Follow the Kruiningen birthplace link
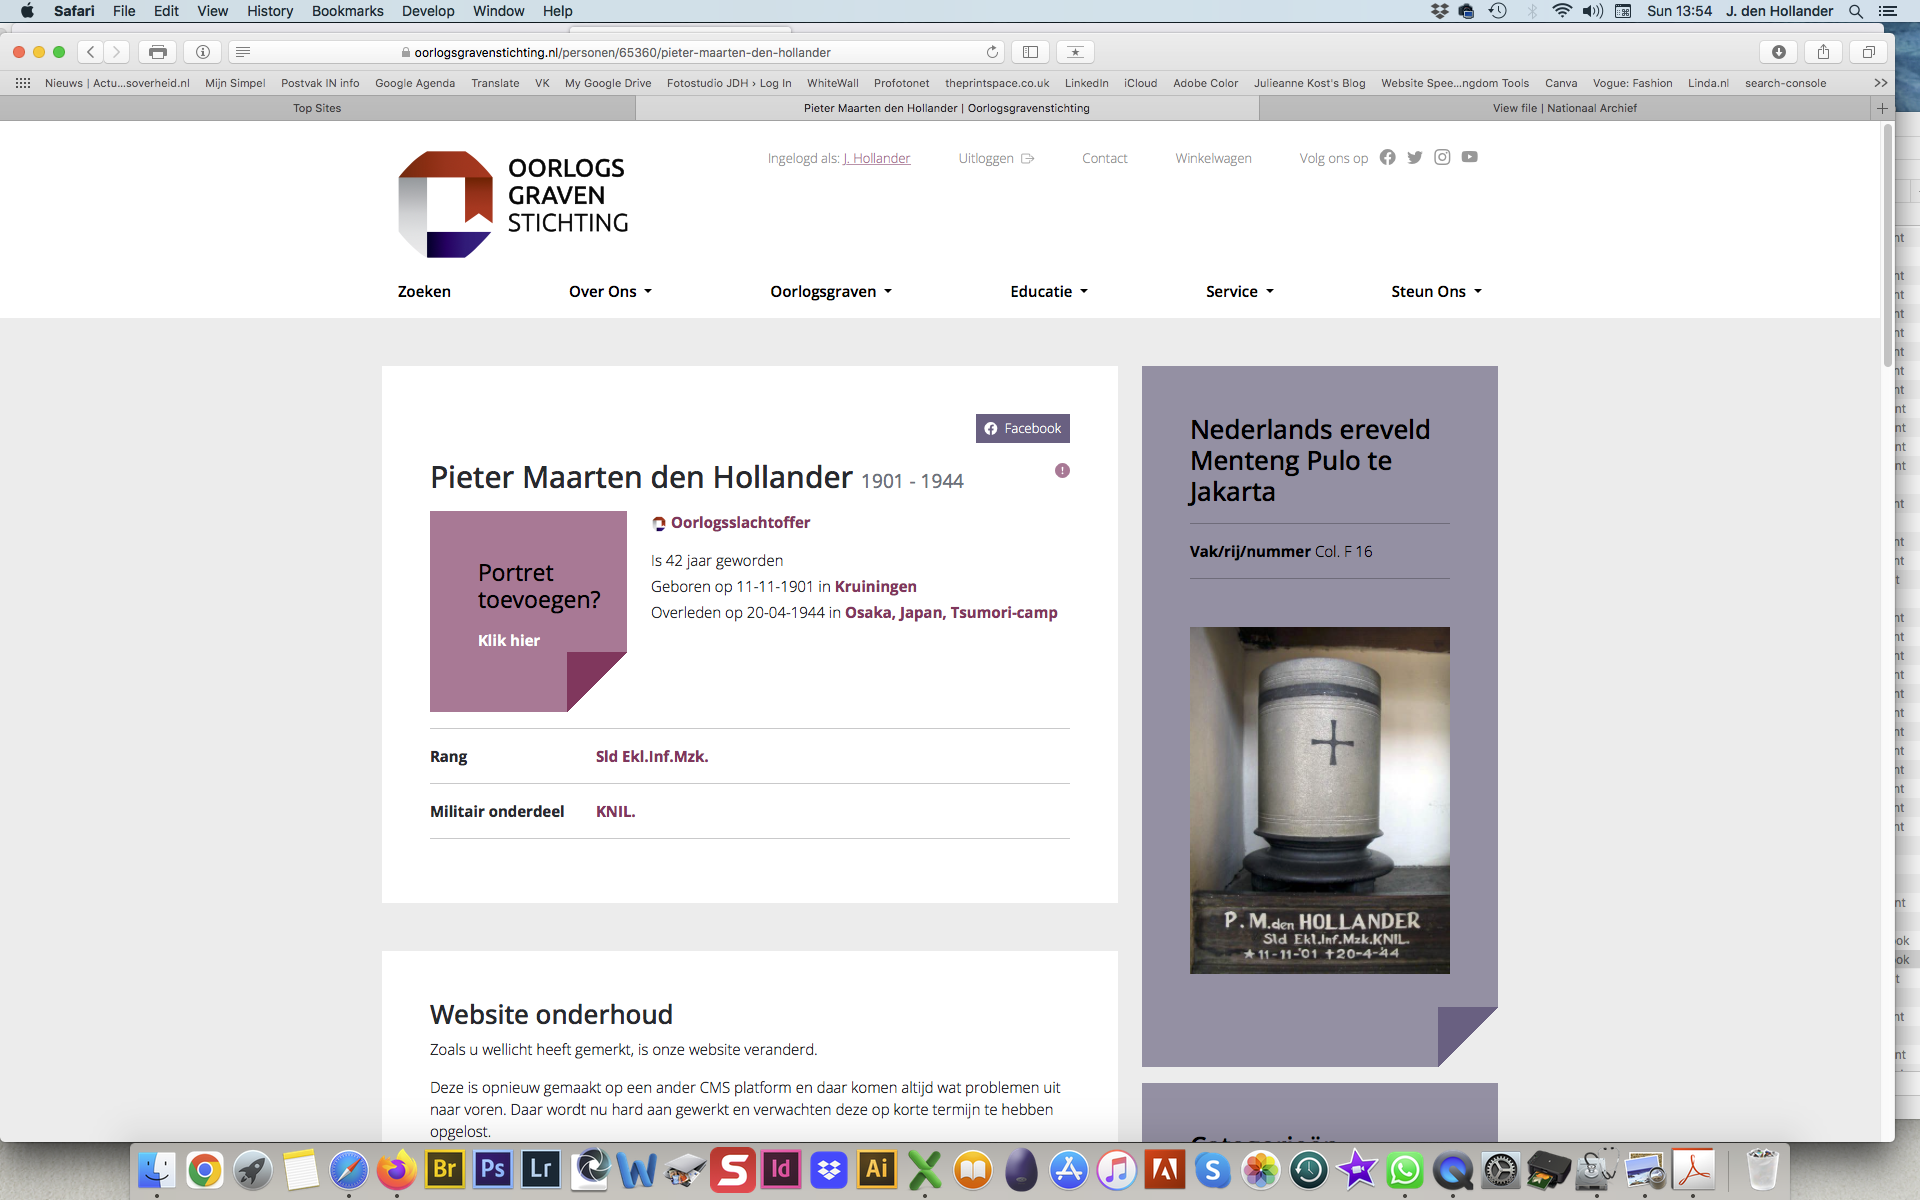 click(876, 586)
